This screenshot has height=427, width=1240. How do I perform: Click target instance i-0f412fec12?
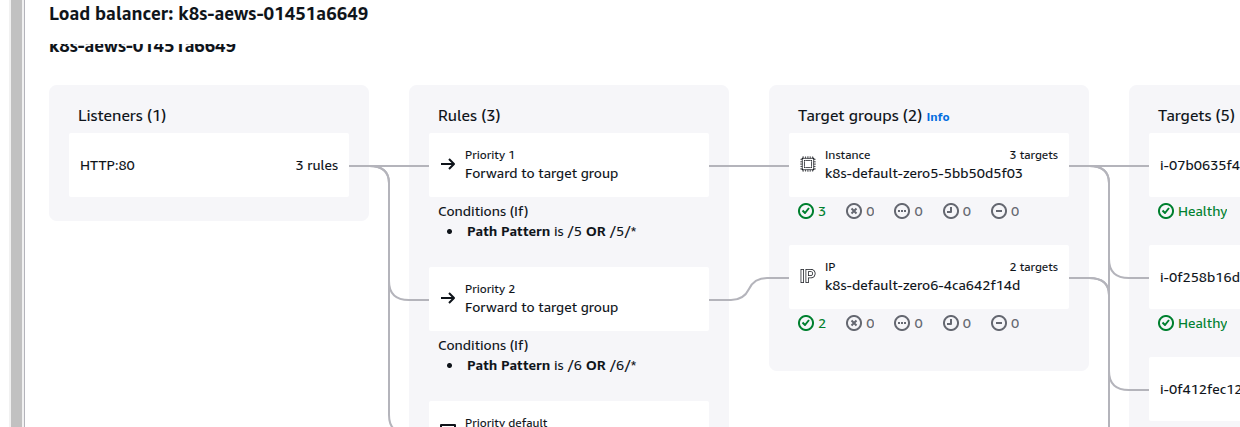1200,389
